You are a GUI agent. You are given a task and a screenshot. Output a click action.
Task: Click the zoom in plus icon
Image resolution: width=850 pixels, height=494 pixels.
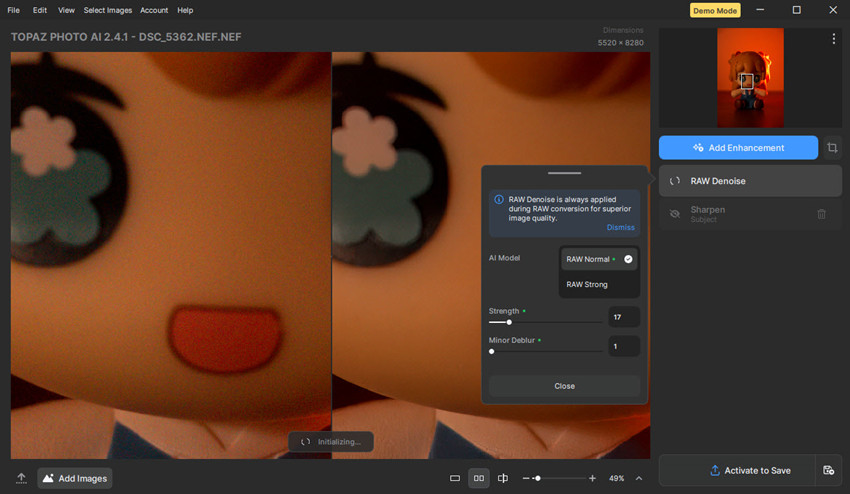tap(592, 479)
